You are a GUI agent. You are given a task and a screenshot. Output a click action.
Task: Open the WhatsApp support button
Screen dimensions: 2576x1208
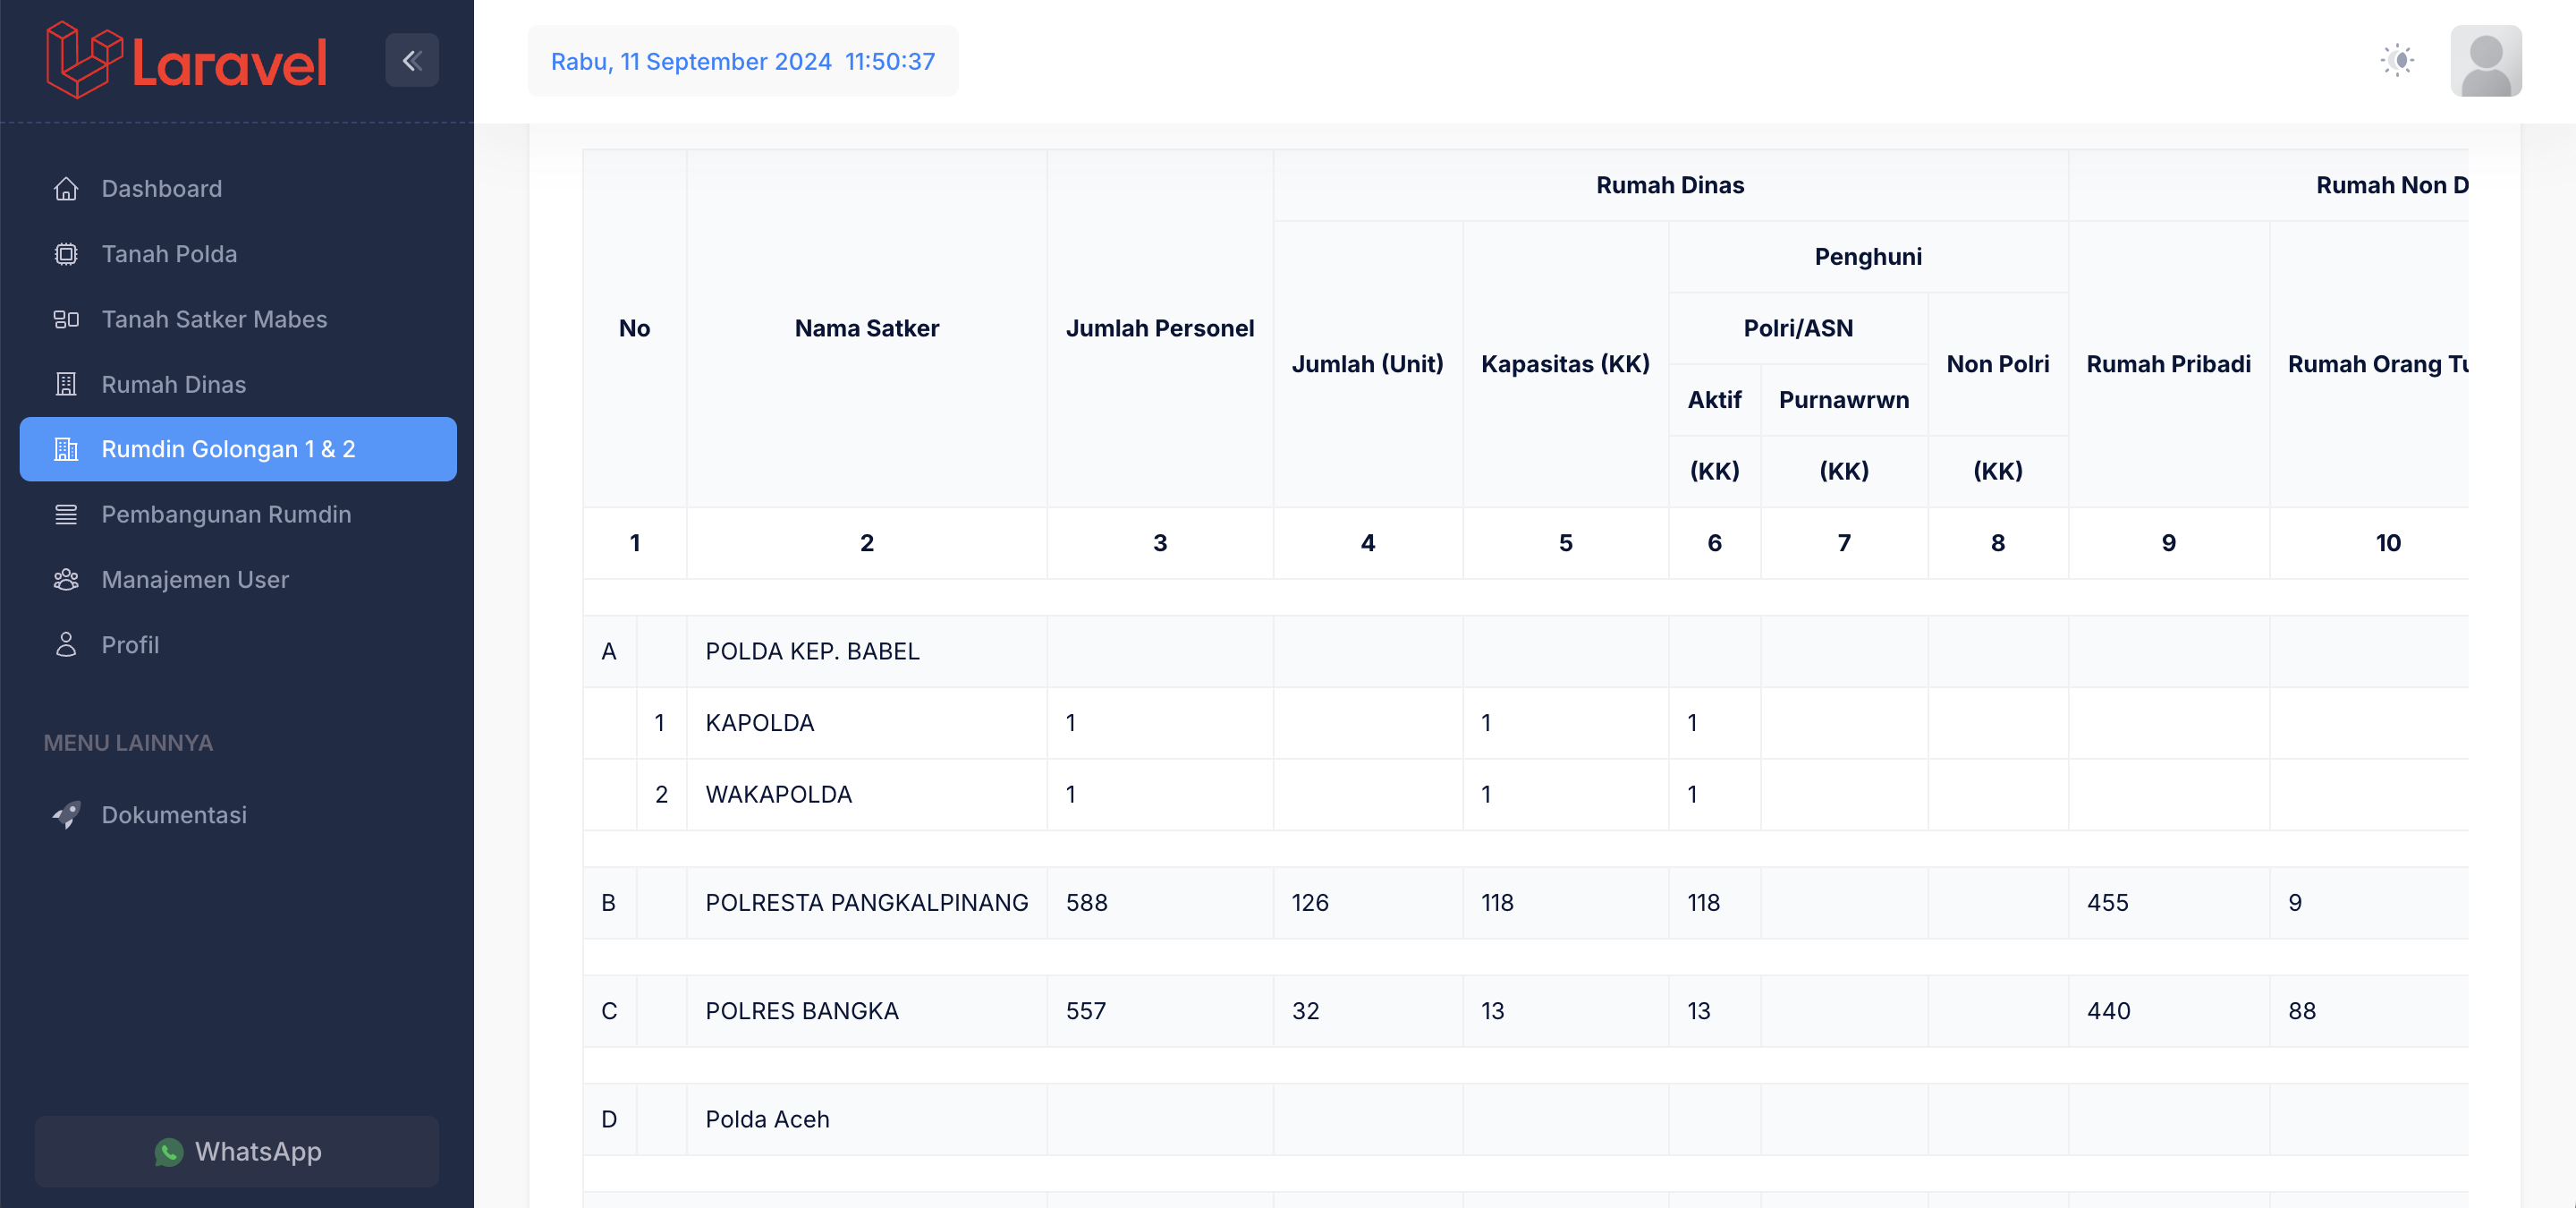pos(237,1151)
